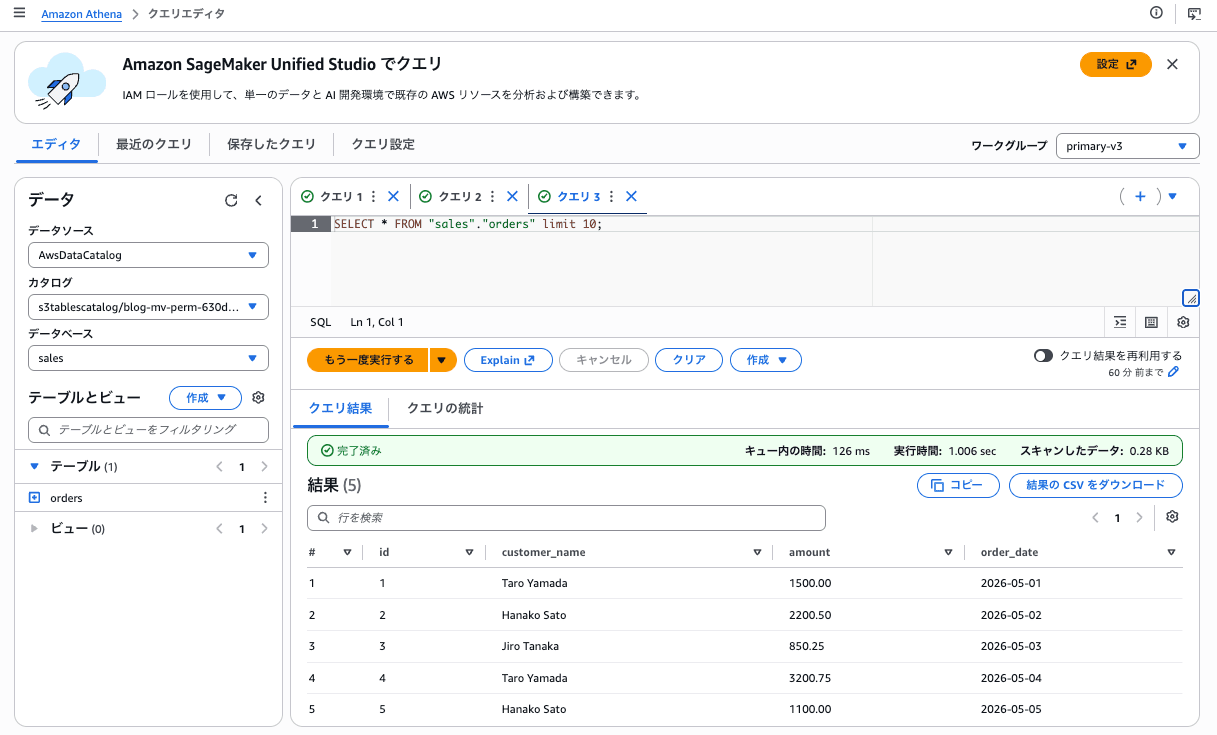Open the editor preferences gear
1217x735 pixels.
[1183, 322]
